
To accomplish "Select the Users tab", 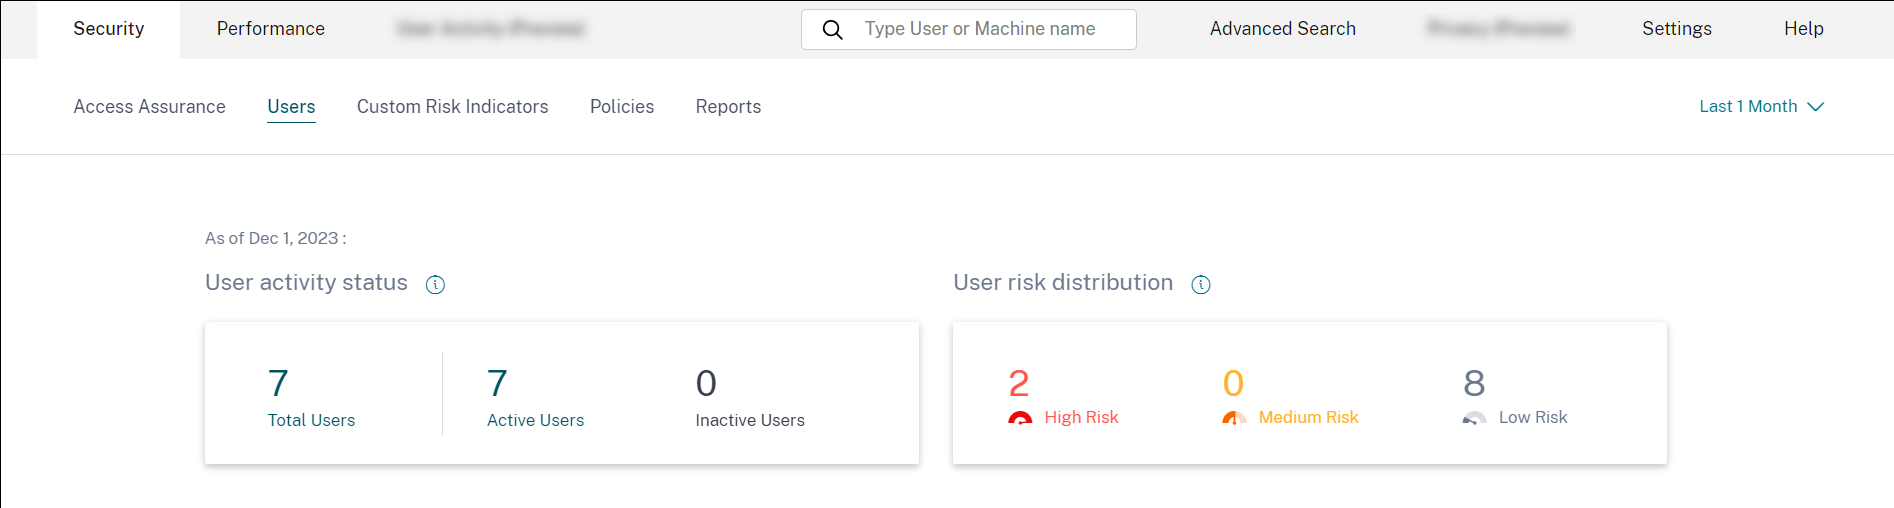I will coord(291,107).
